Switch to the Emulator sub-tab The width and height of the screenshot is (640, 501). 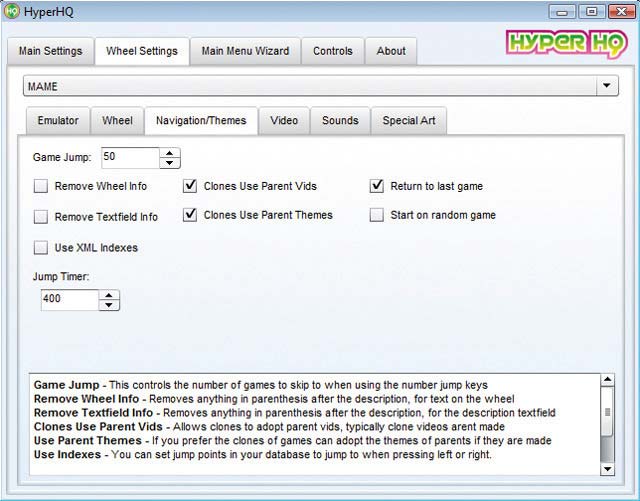58,120
